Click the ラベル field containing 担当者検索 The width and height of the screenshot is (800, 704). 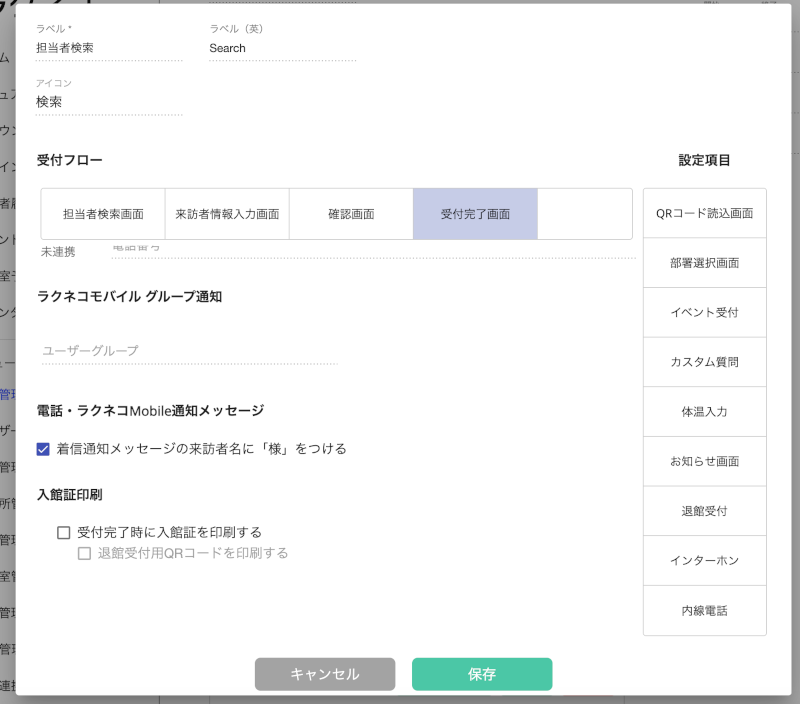[x=109, y=48]
